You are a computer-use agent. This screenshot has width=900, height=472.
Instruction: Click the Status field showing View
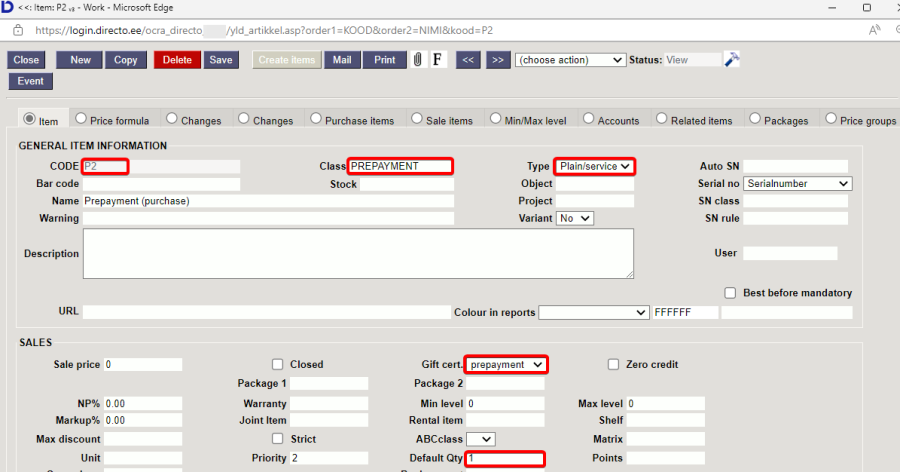[x=692, y=60]
